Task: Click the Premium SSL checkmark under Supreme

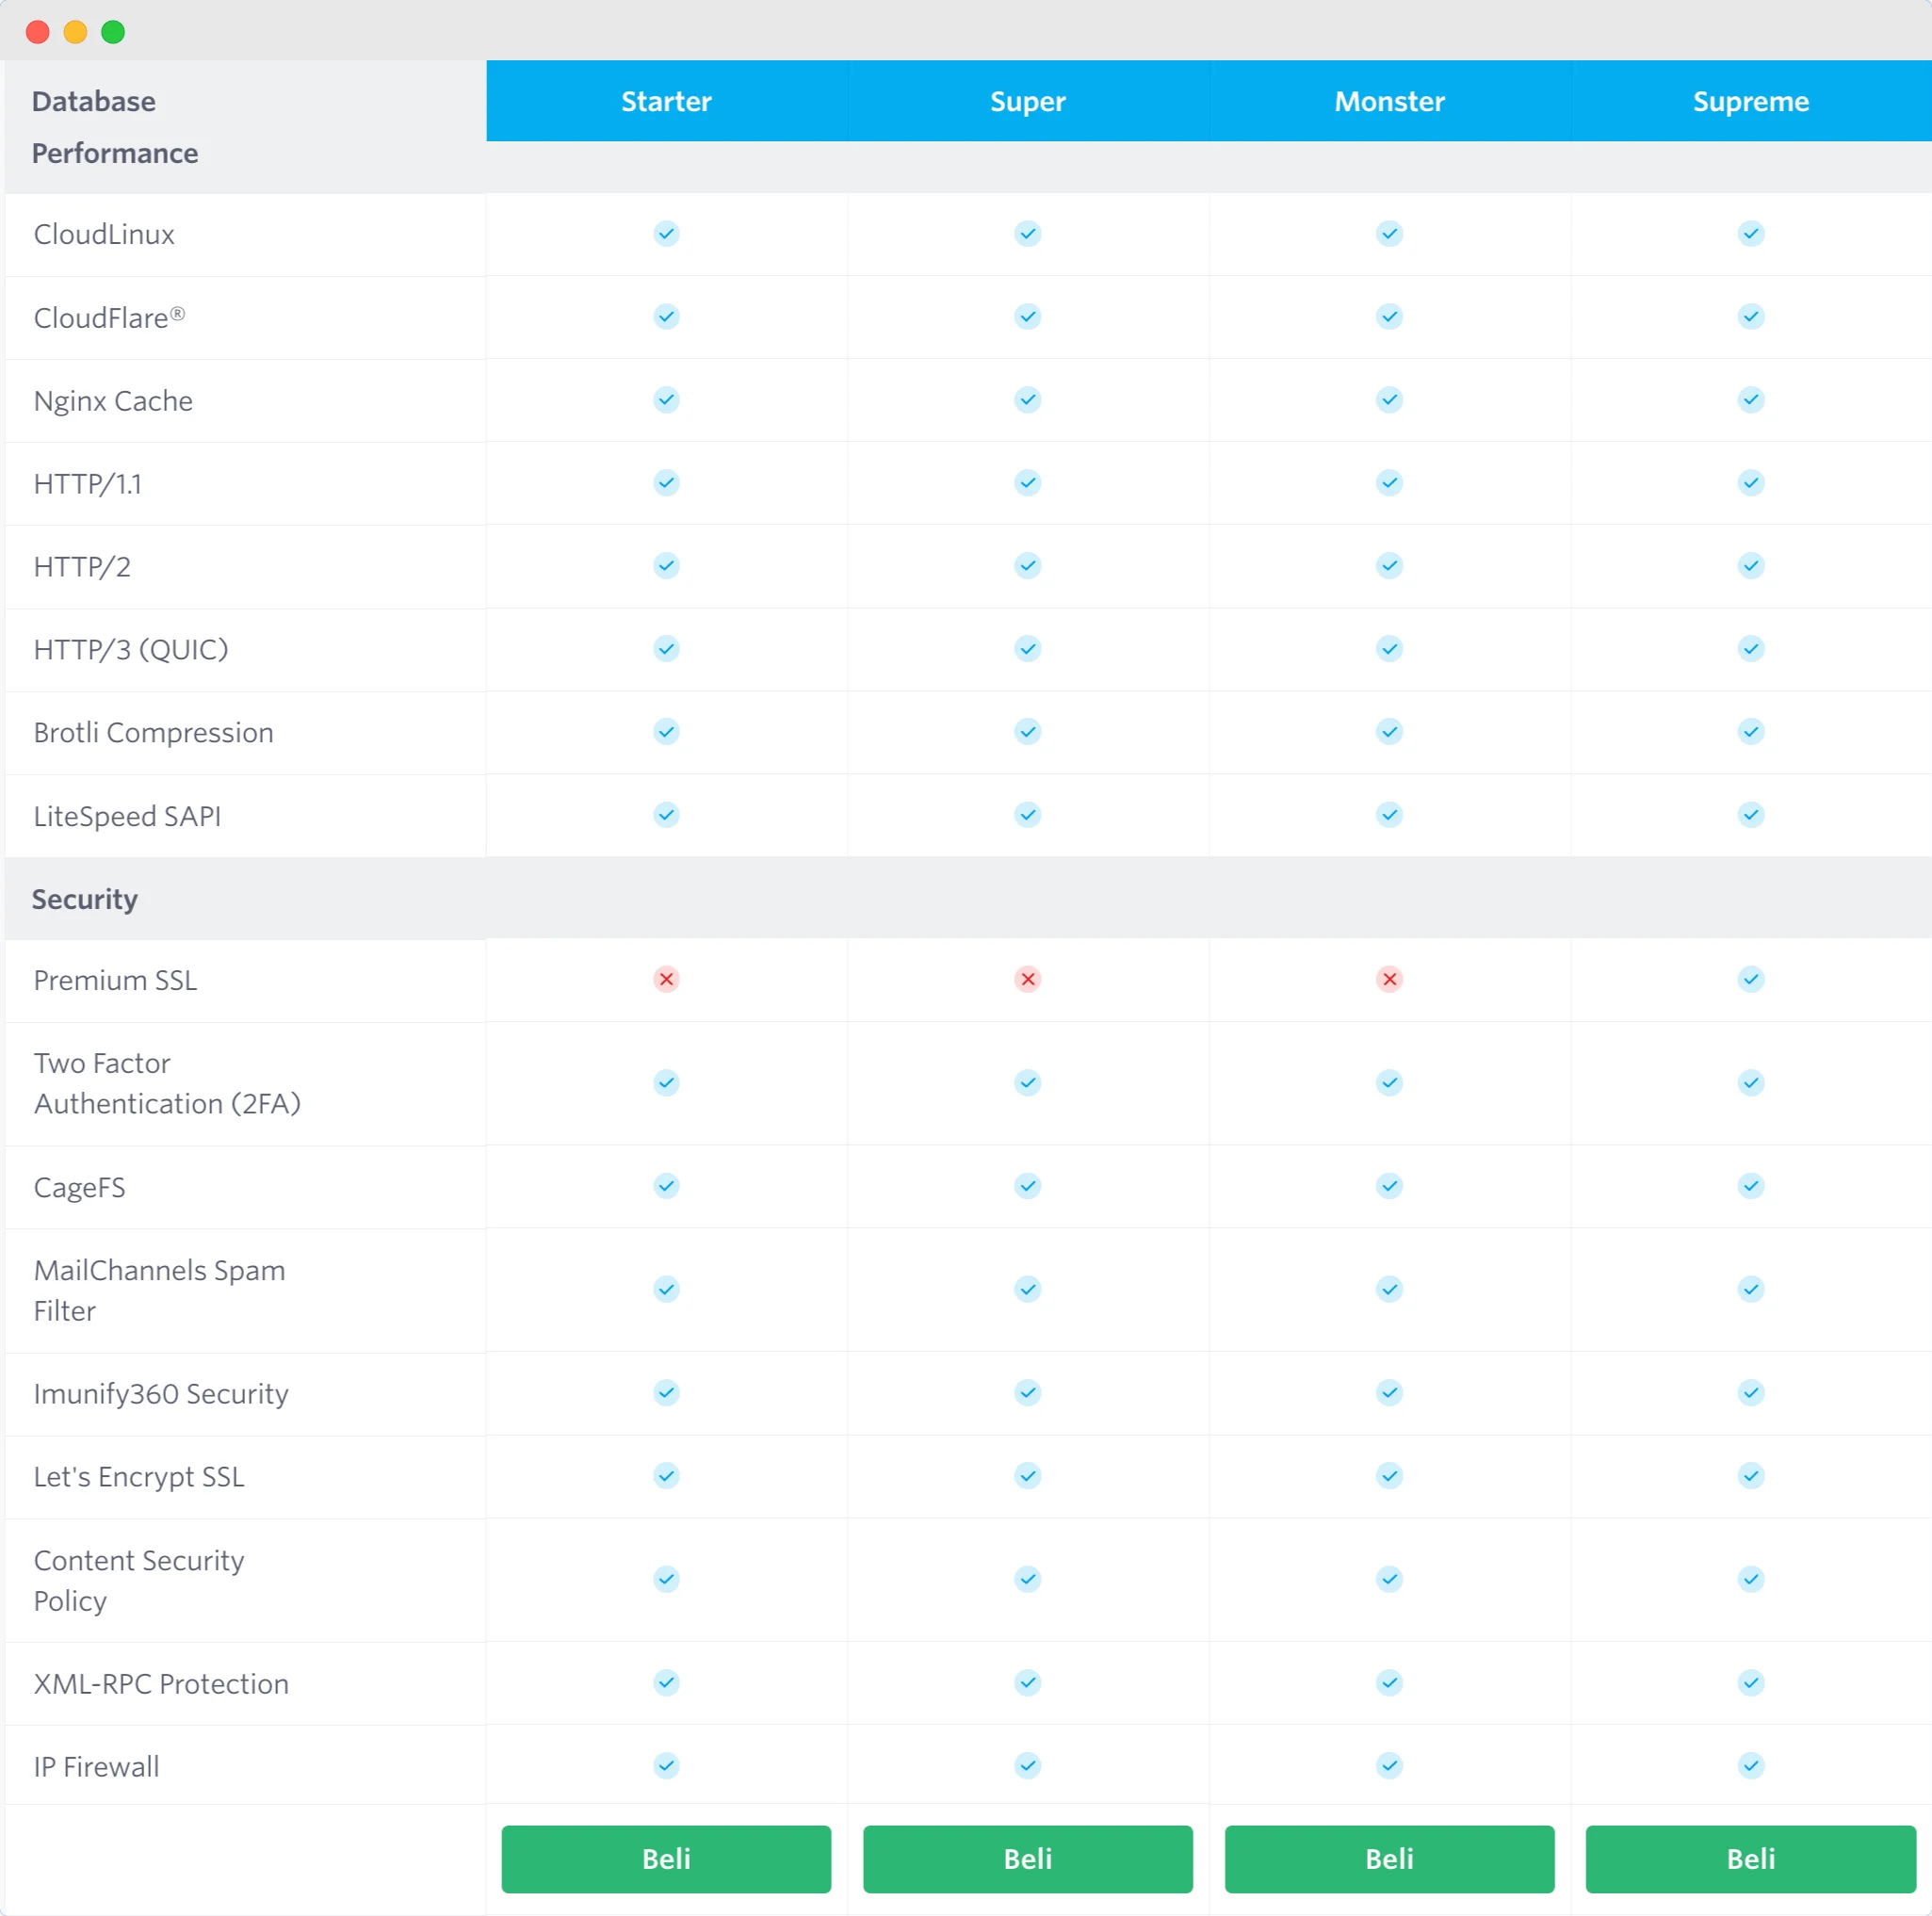Action: pos(1751,979)
